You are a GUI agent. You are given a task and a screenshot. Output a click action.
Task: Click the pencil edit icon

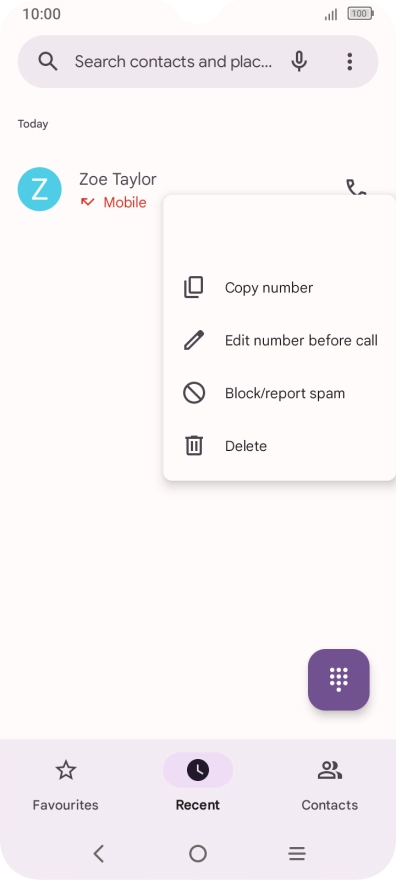tap(194, 341)
